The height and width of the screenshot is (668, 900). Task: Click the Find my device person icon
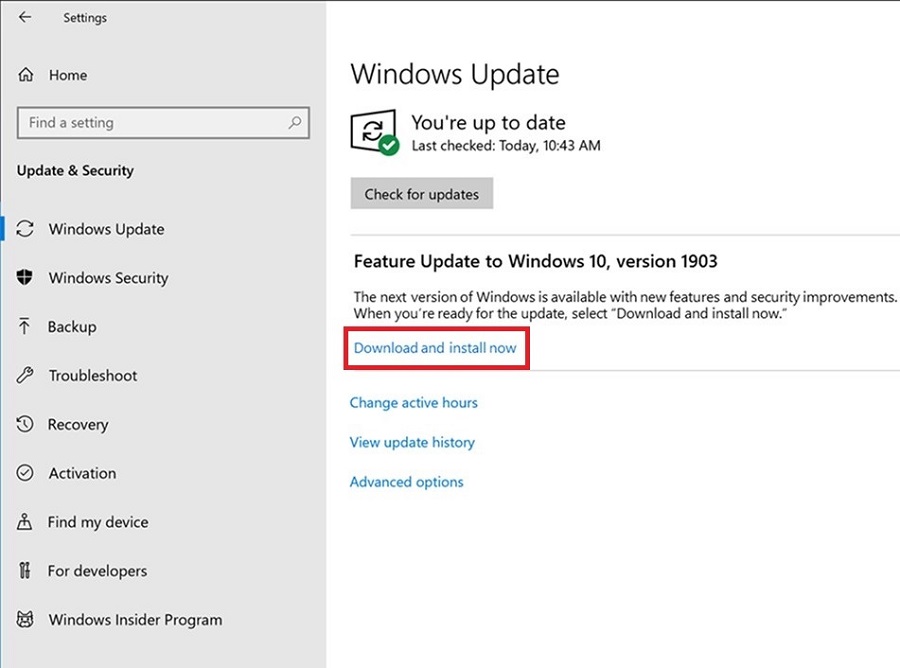[26, 522]
